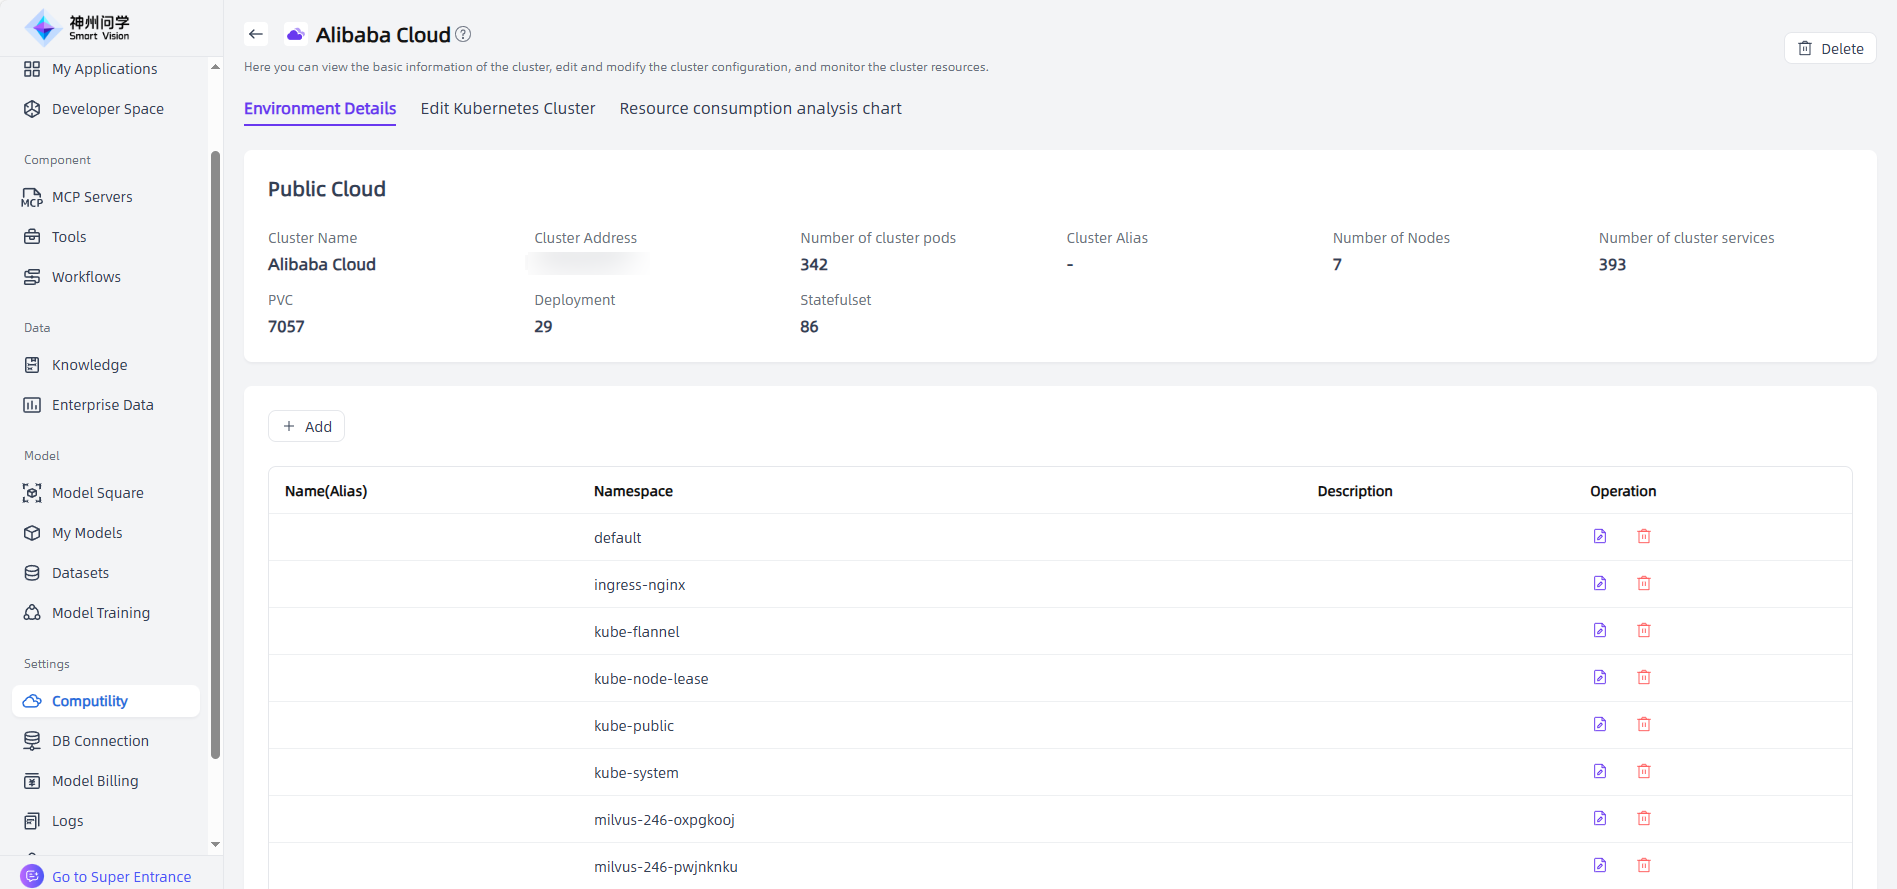
Task: Edit the kube-public namespace
Action: pos(1600,725)
